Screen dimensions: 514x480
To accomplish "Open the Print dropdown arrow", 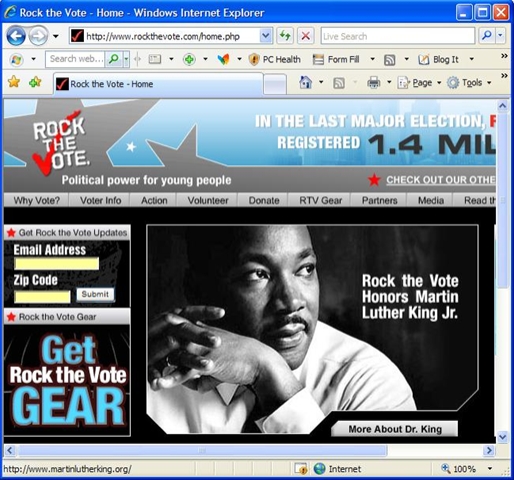I will [x=389, y=82].
